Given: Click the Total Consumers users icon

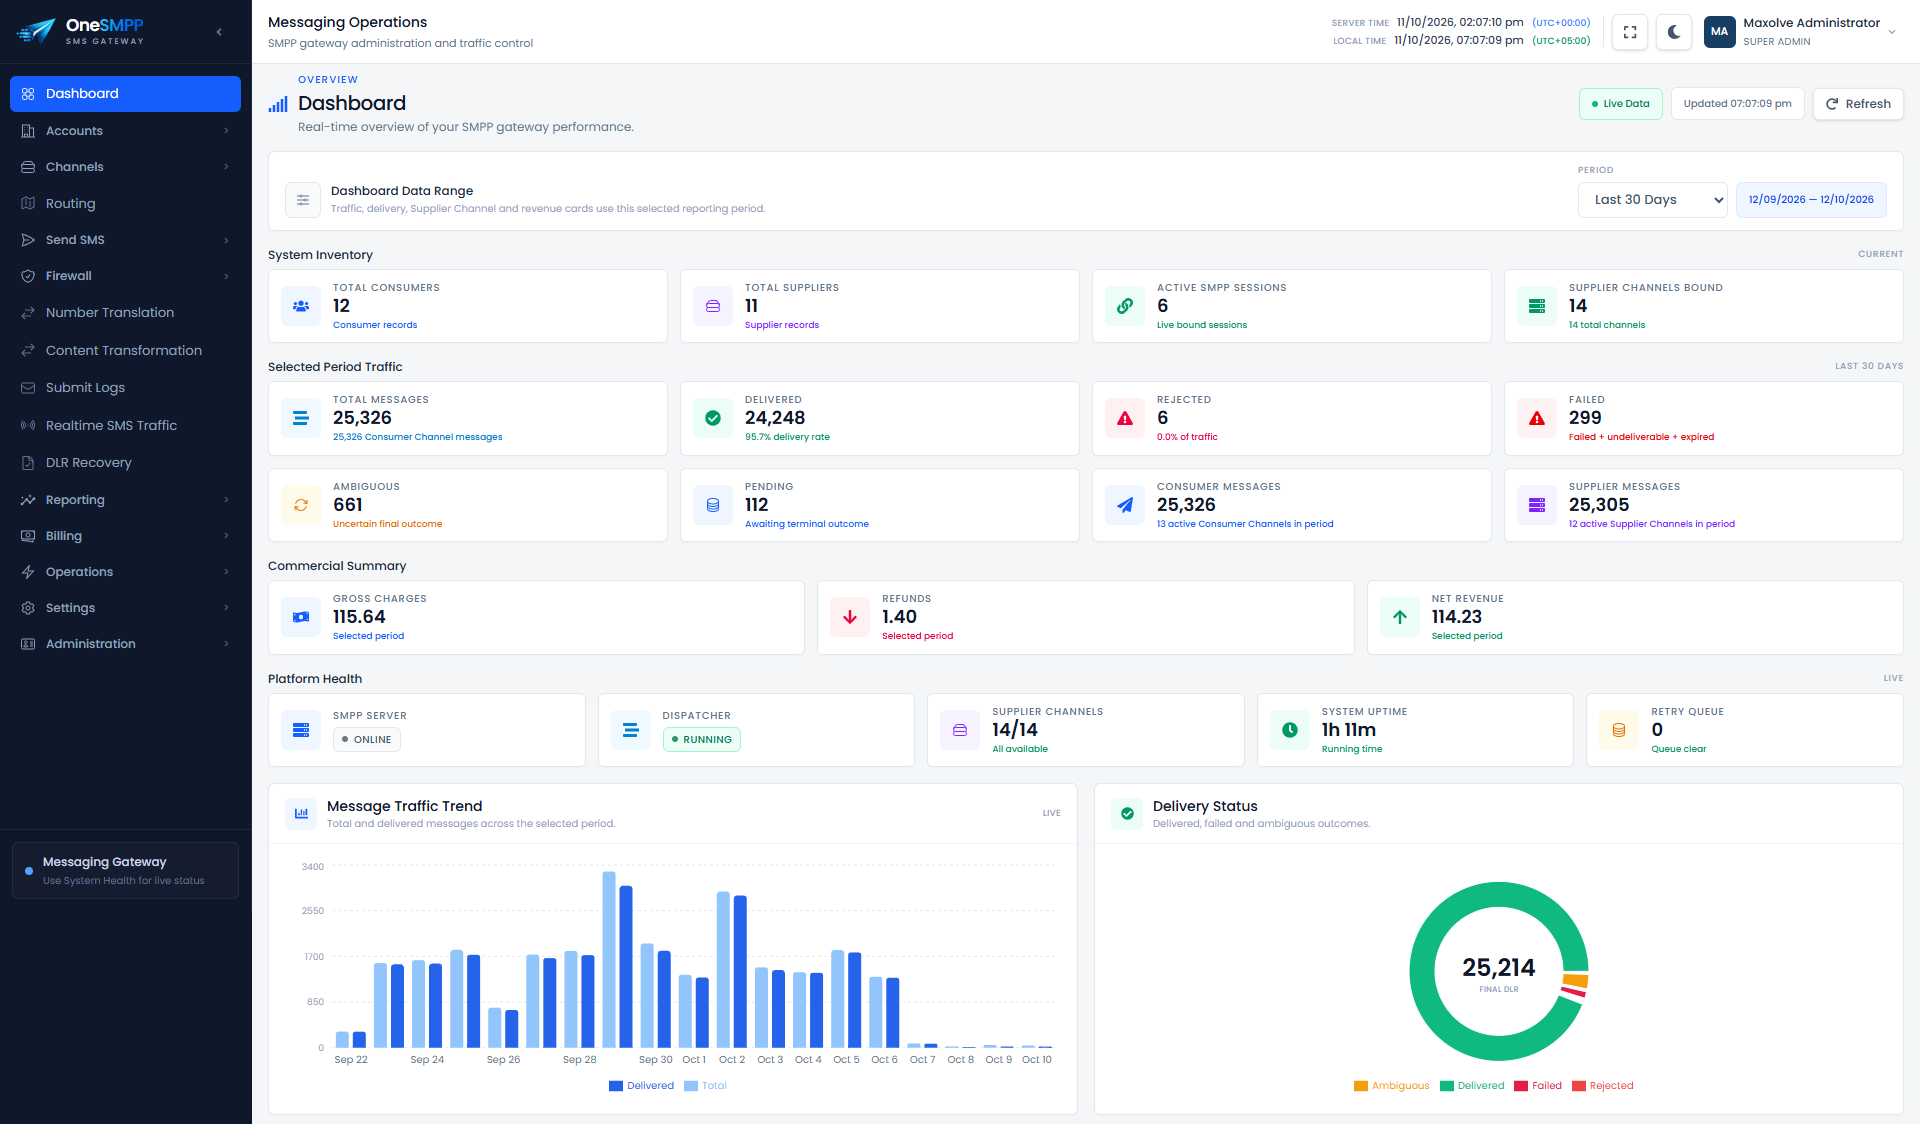Looking at the screenshot, I should click(301, 306).
